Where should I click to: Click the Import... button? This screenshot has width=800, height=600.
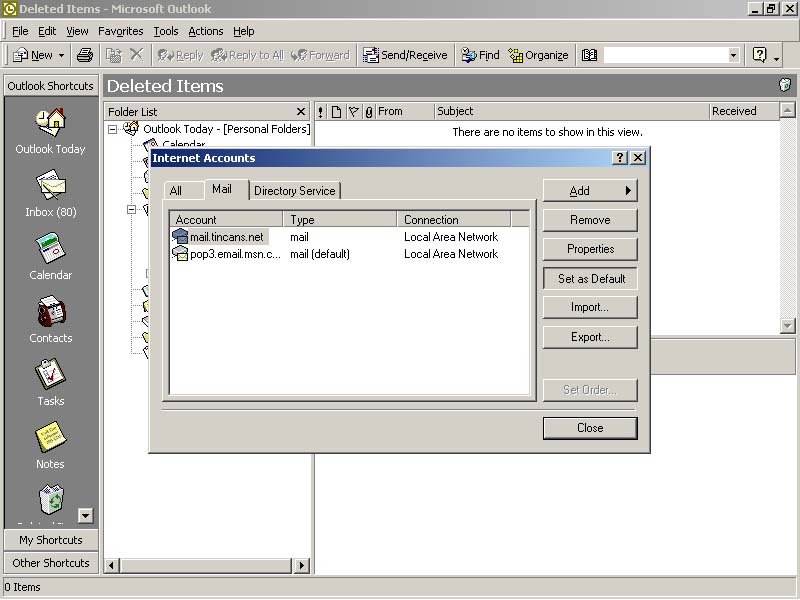tap(590, 307)
